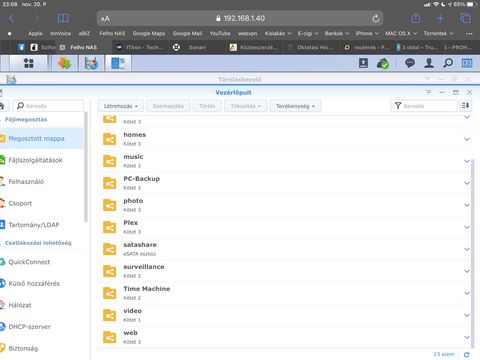Go to Control Panel home icon
Screen dimensions: 480x360
2,106
